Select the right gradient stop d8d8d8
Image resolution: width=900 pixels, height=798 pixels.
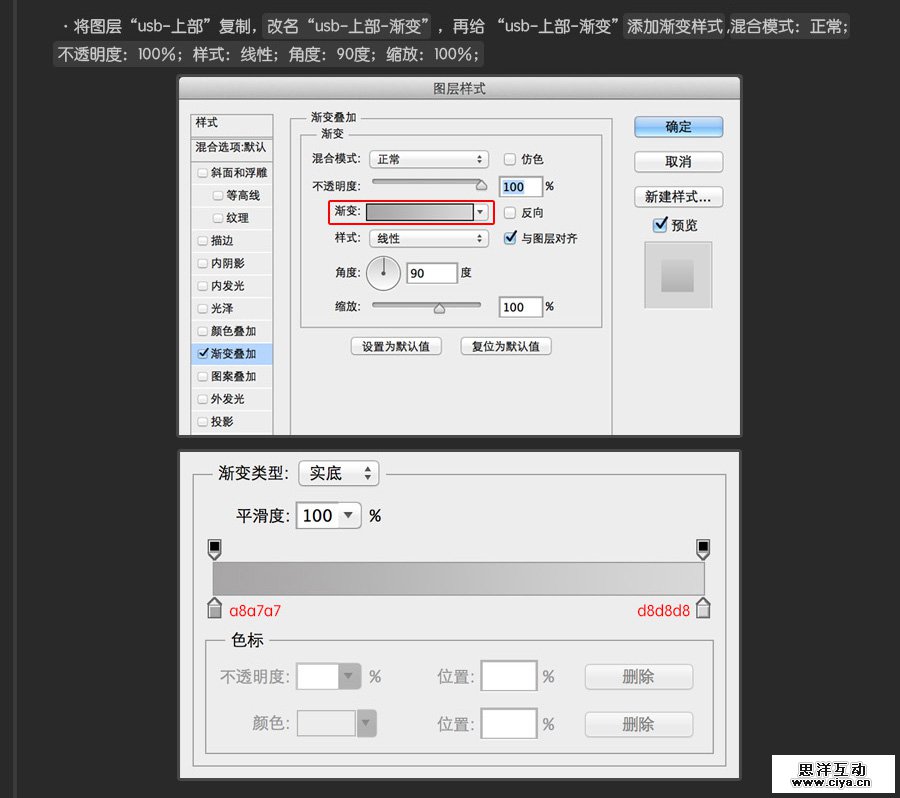(702, 608)
